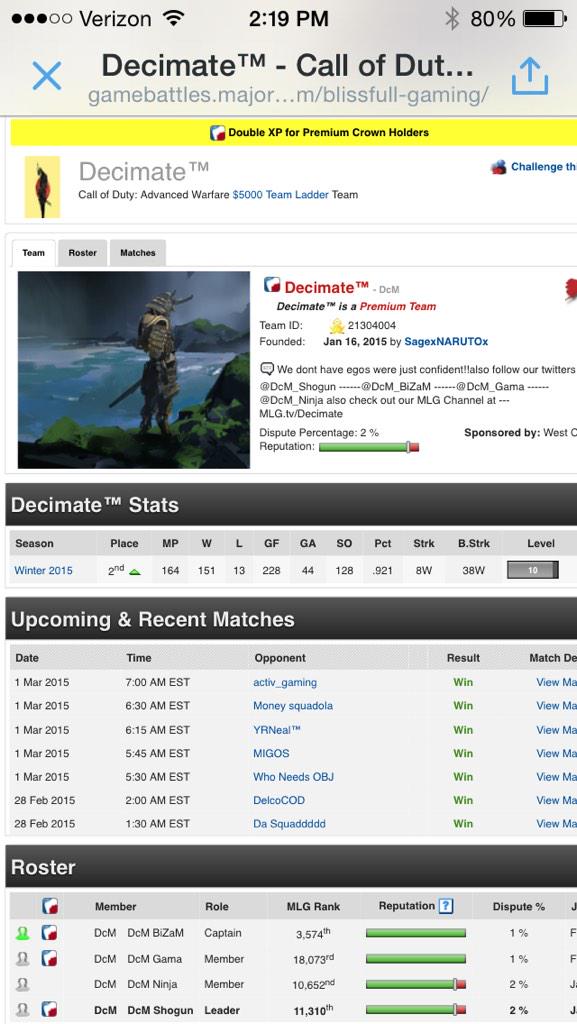
Task: Tap the gamebattles URL in the address bar
Action: click(x=288, y=95)
